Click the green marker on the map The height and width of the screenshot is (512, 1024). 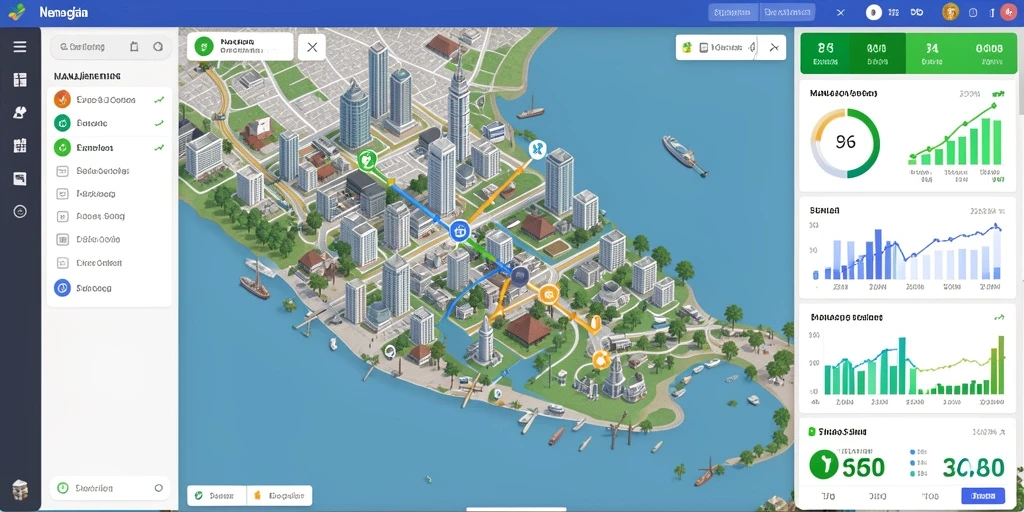pos(368,158)
